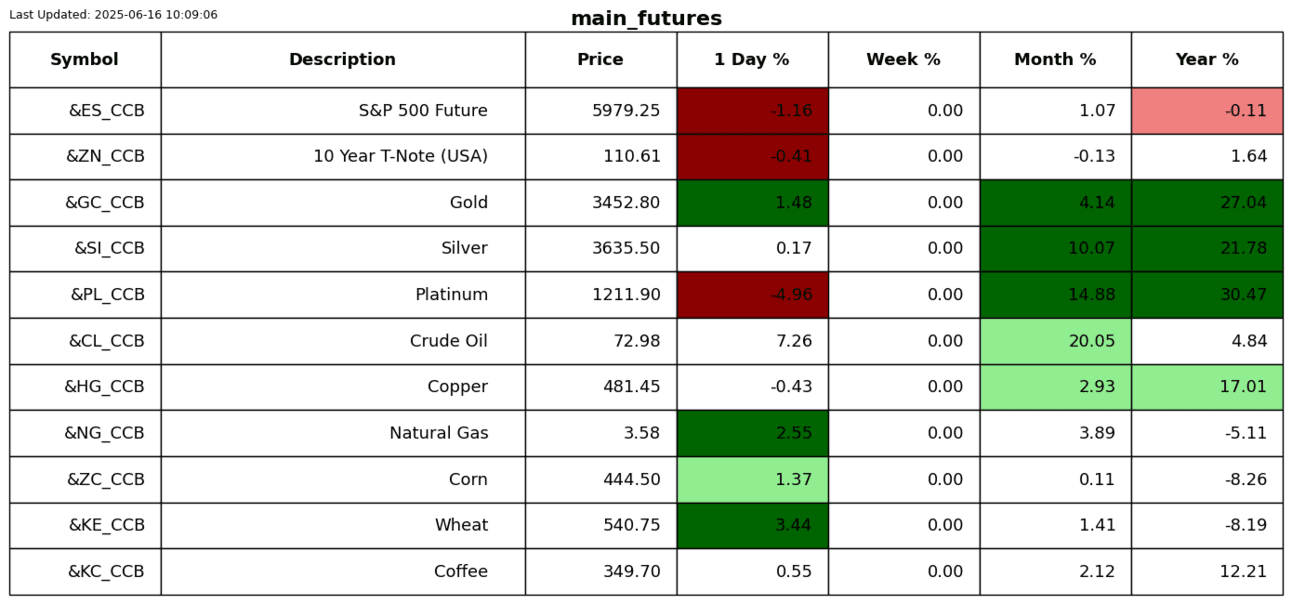Click the Wheat 3.44 daily change cell
The image size is (1292, 604).
pyautogui.click(x=752, y=525)
